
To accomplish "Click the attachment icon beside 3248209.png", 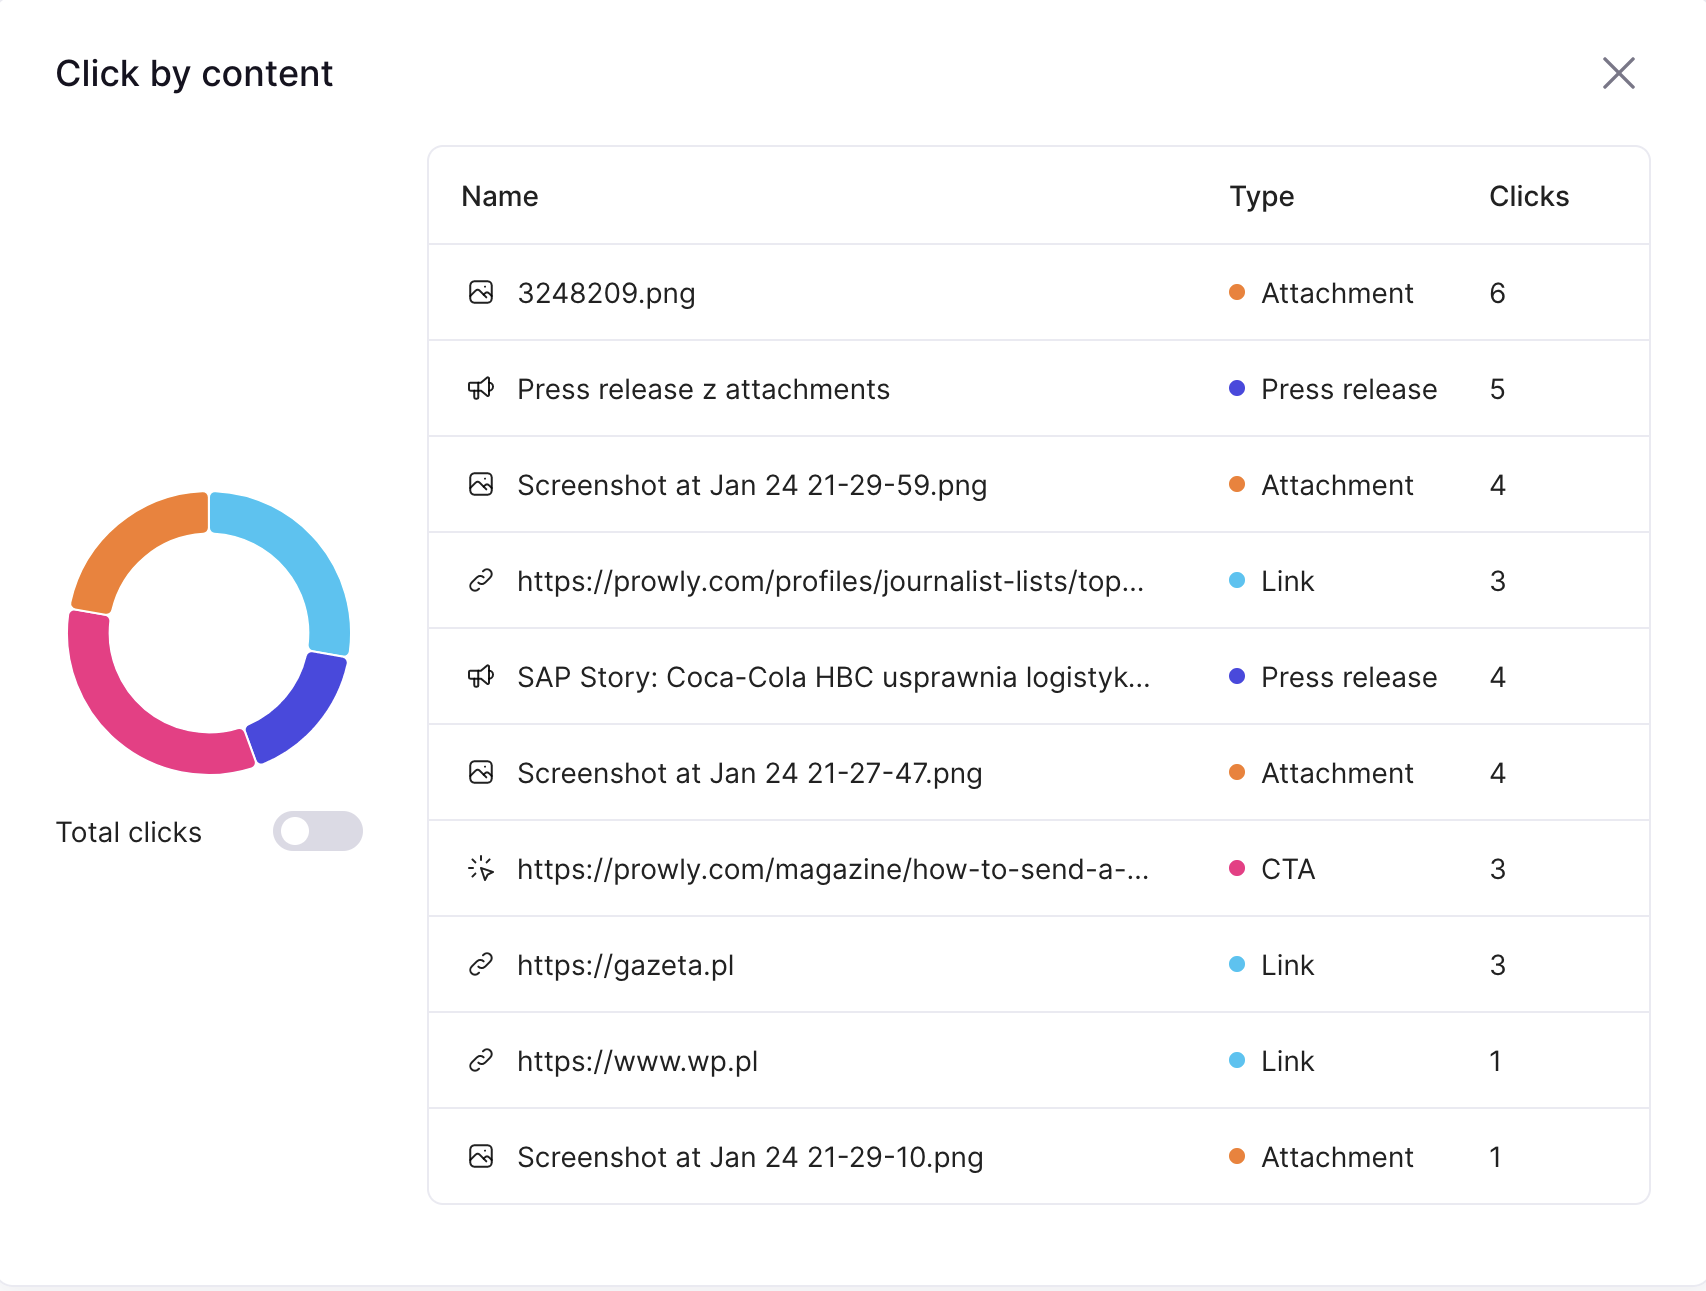I will [x=482, y=292].
